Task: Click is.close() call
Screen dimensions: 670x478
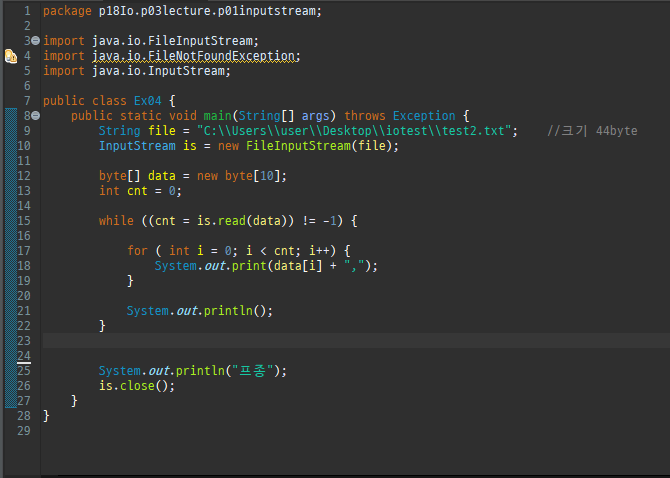Action: 137,385
